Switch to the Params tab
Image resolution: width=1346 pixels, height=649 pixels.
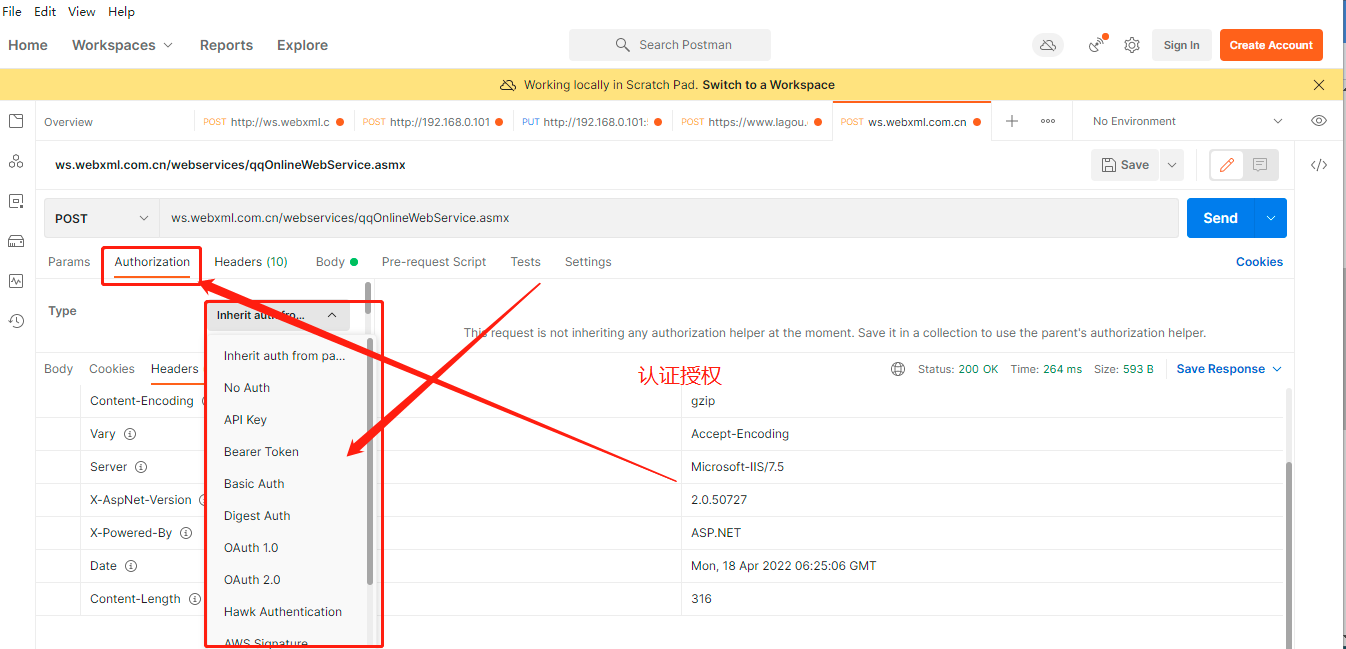(x=69, y=262)
